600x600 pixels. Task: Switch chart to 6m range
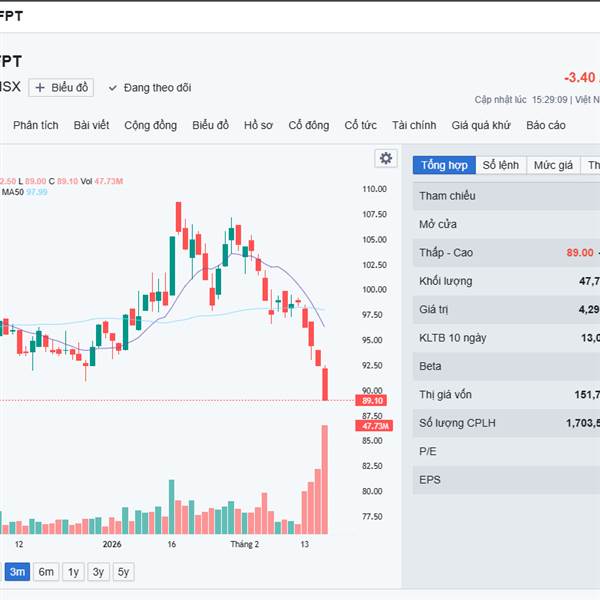click(x=46, y=572)
